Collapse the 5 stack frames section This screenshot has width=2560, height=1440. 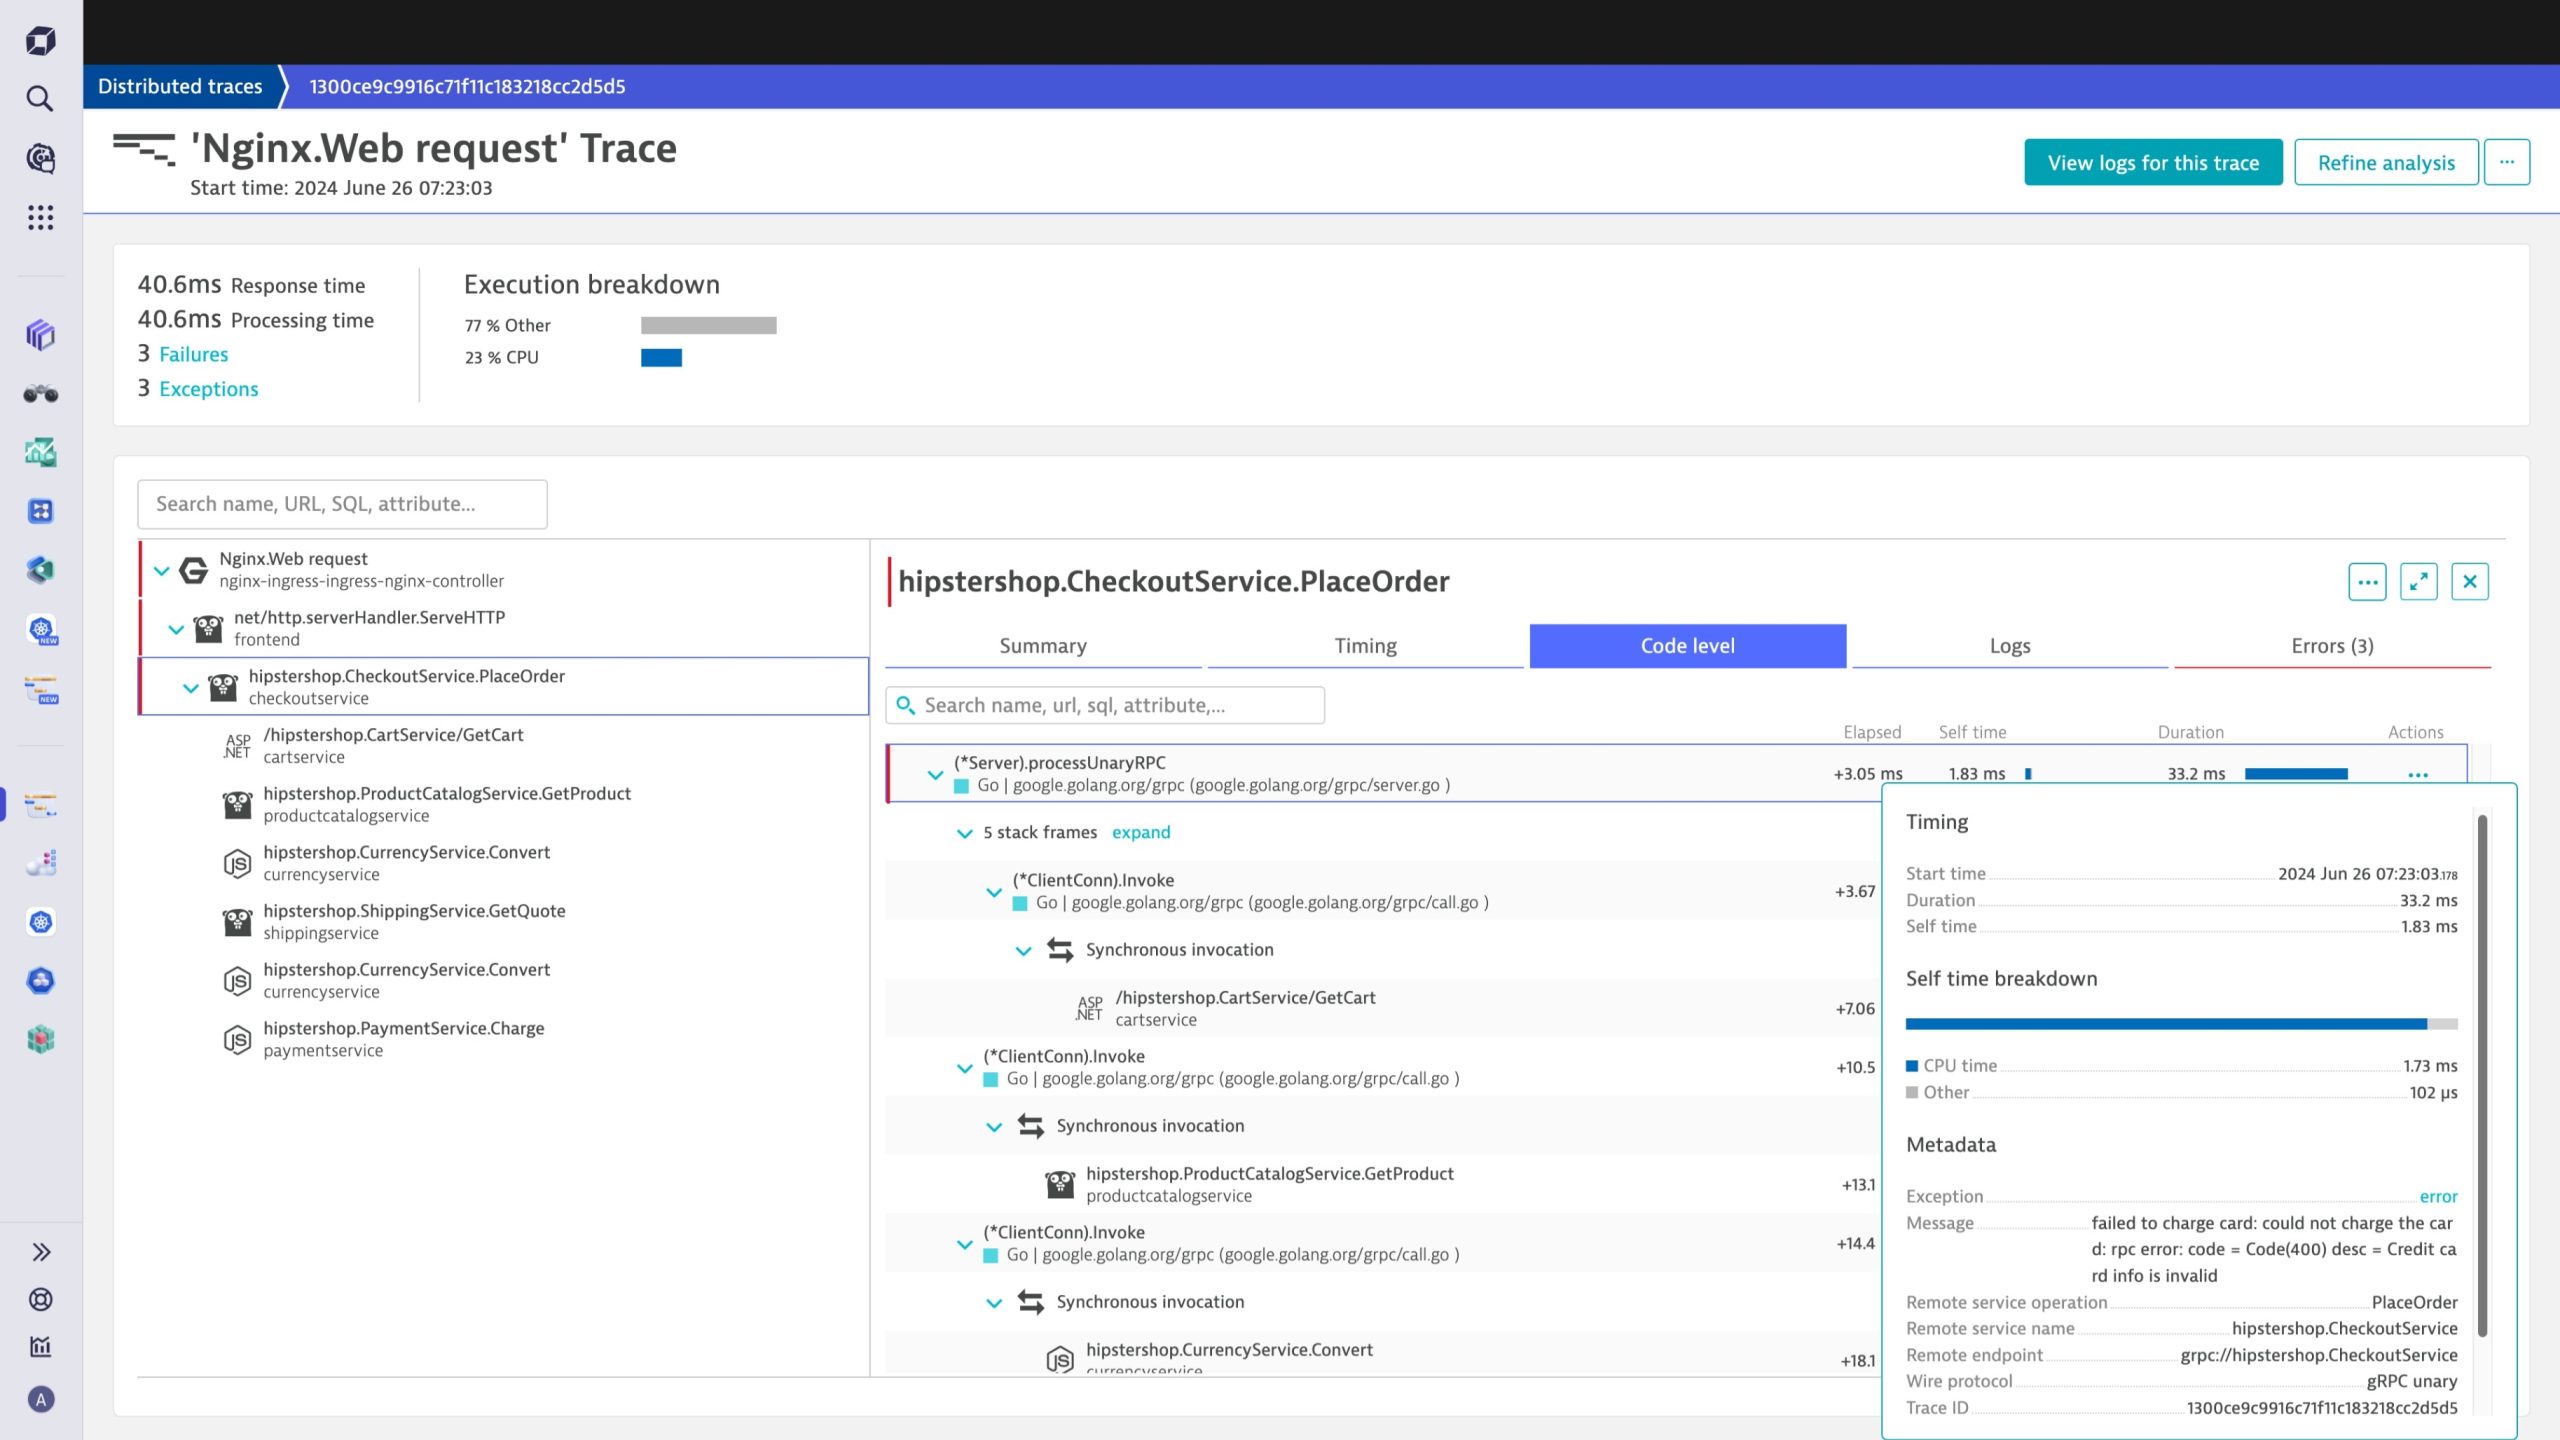coord(964,832)
